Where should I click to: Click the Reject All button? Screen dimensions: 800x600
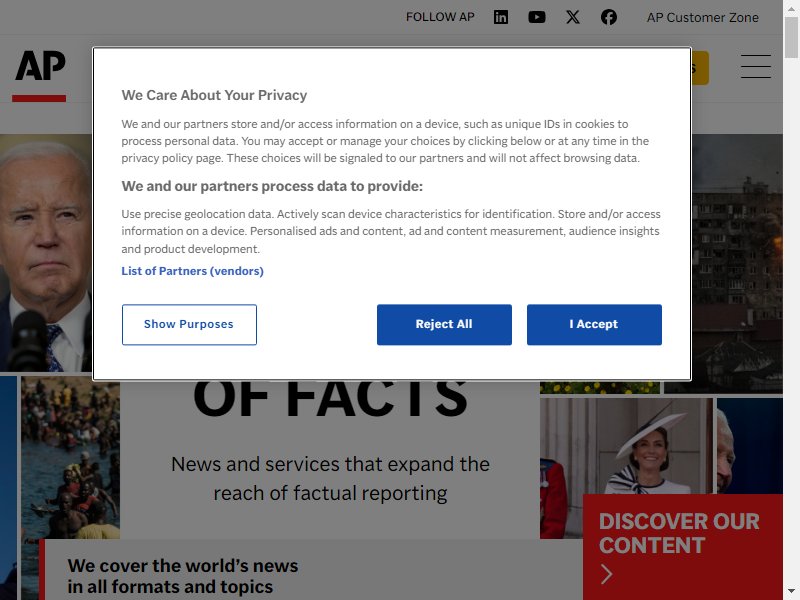(444, 324)
